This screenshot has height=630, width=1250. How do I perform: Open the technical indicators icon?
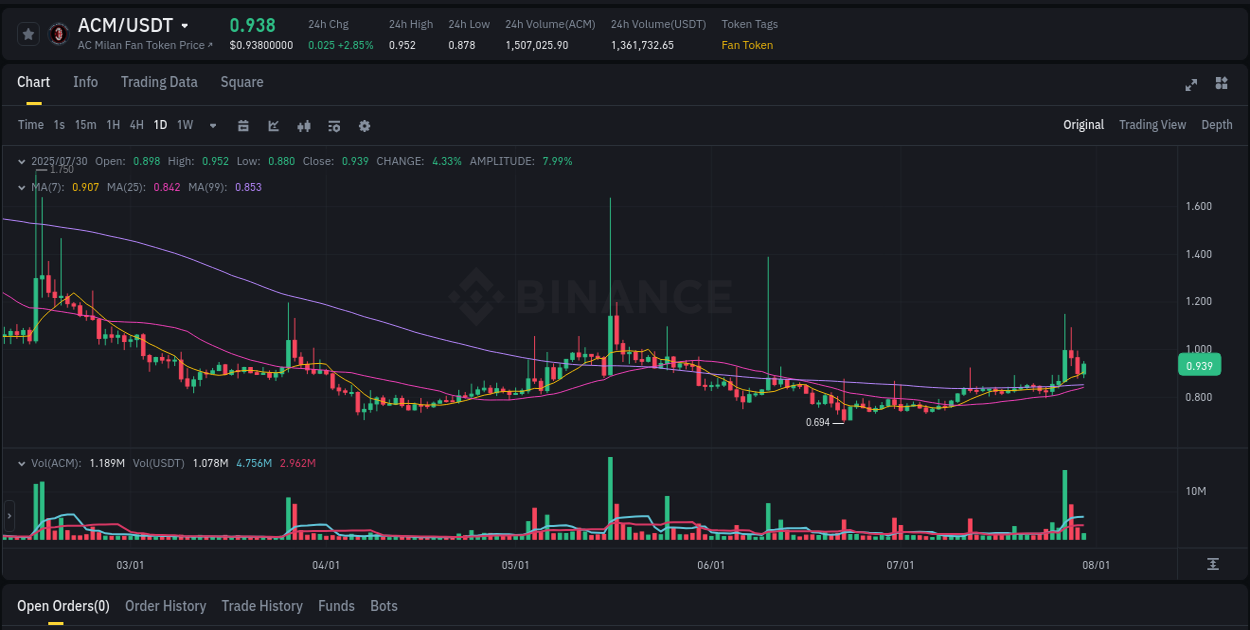(x=272, y=126)
